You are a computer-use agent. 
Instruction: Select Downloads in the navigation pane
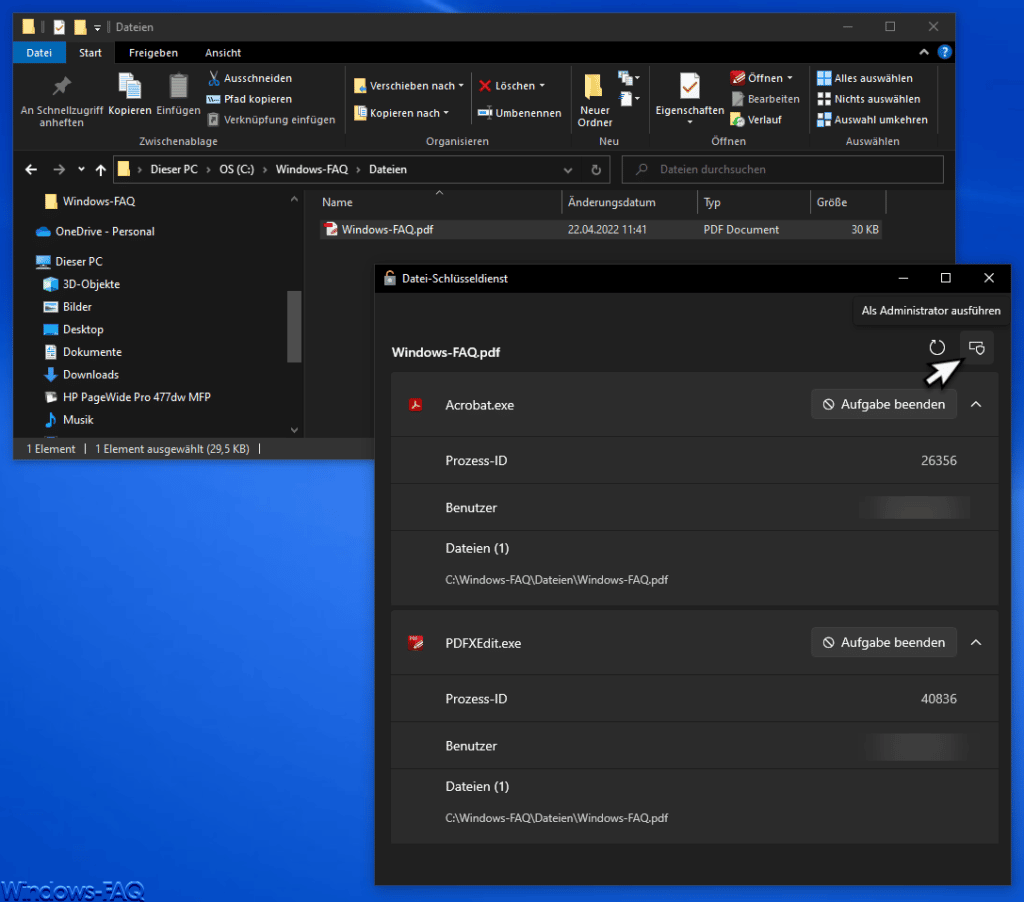click(x=91, y=375)
